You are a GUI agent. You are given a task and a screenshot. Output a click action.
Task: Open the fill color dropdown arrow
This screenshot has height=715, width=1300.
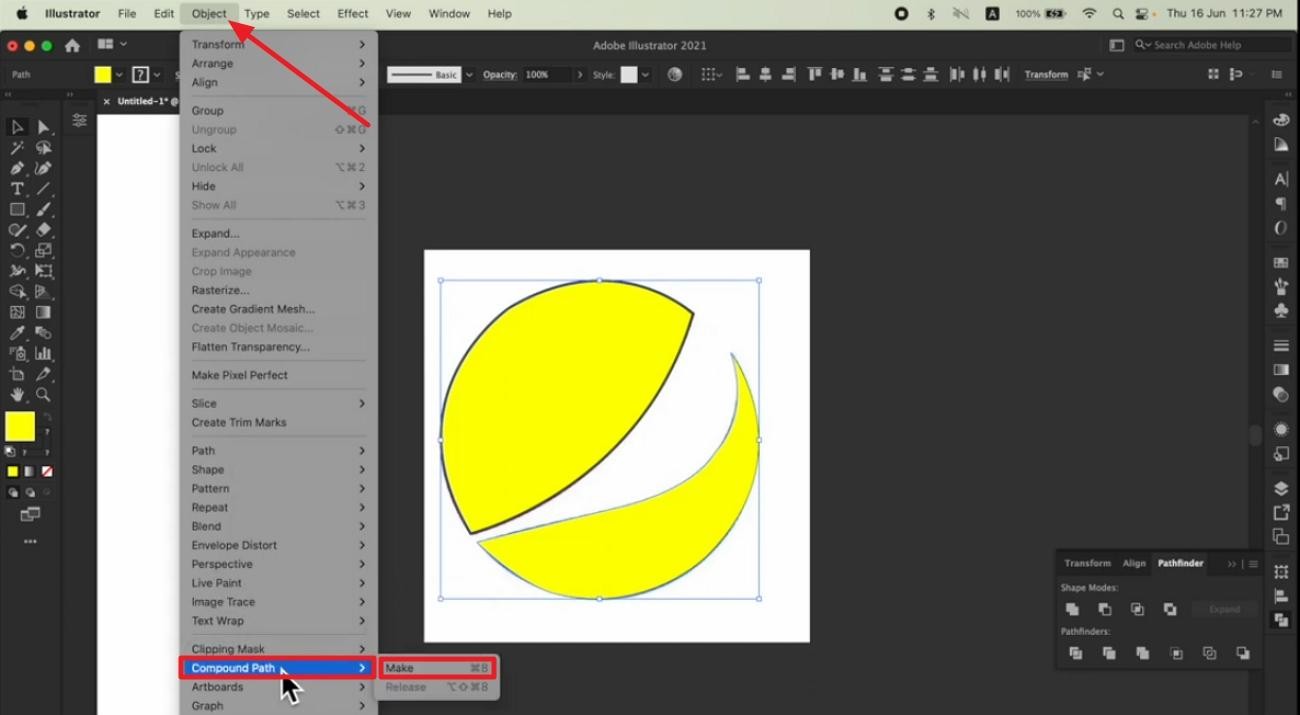(120, 74)
